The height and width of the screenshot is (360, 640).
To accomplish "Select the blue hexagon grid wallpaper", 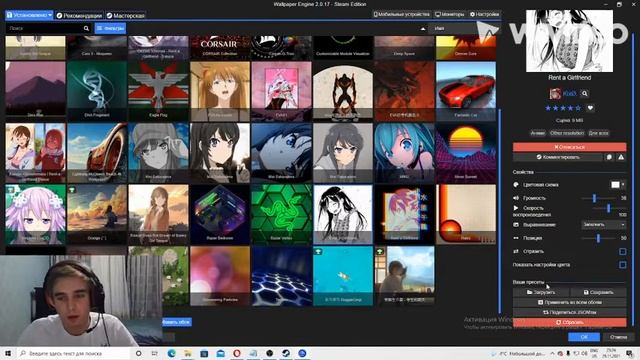I will pos(281,276).
